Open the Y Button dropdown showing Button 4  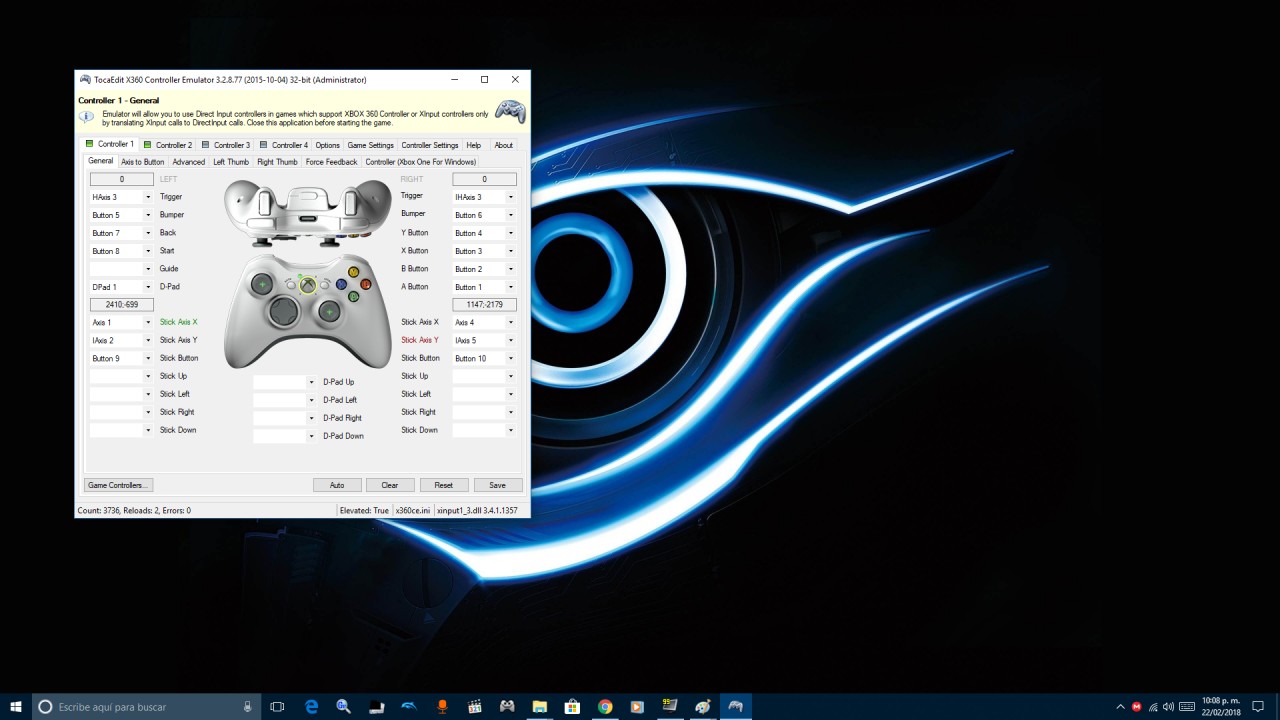pyautogui.click(x=484, y=233)
